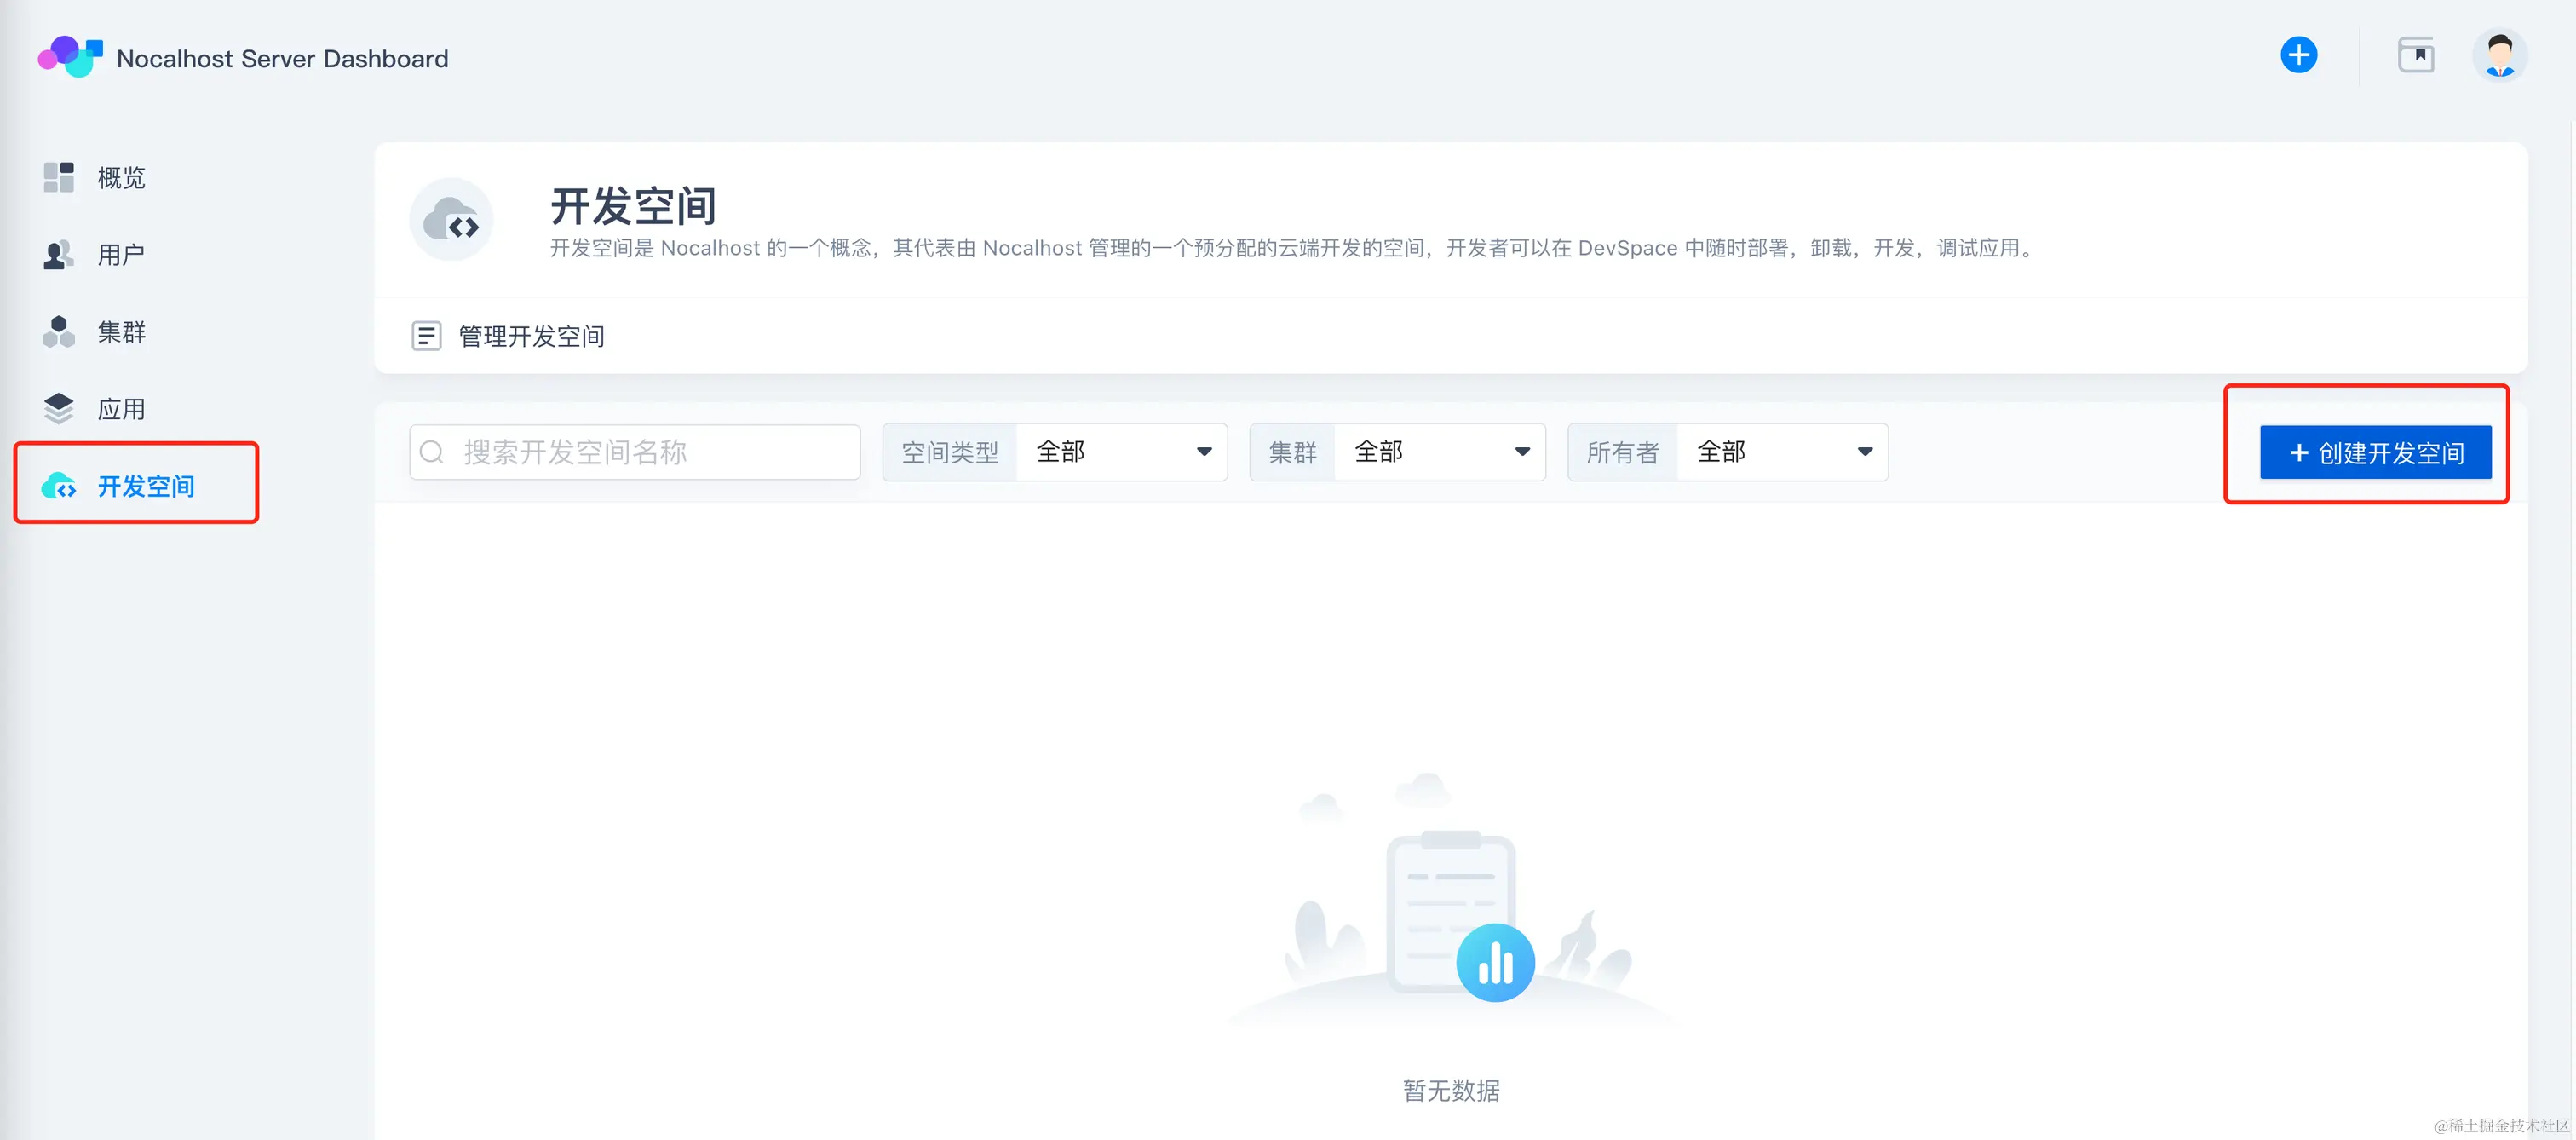Open the user avatar profile menu
Image resolution: width=2576 pixels, height=1140 pixels.
click(2499, 55)
